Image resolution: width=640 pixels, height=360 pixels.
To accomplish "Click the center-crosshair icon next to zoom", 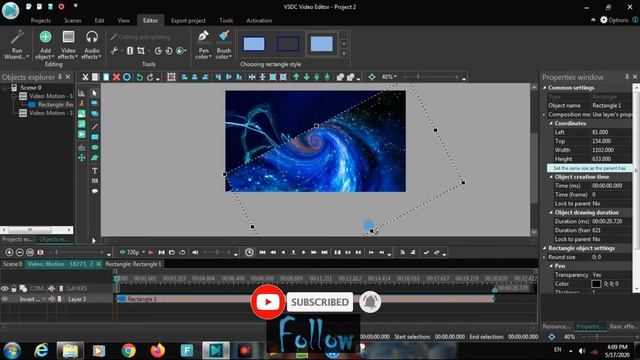I will coord(371,77).
